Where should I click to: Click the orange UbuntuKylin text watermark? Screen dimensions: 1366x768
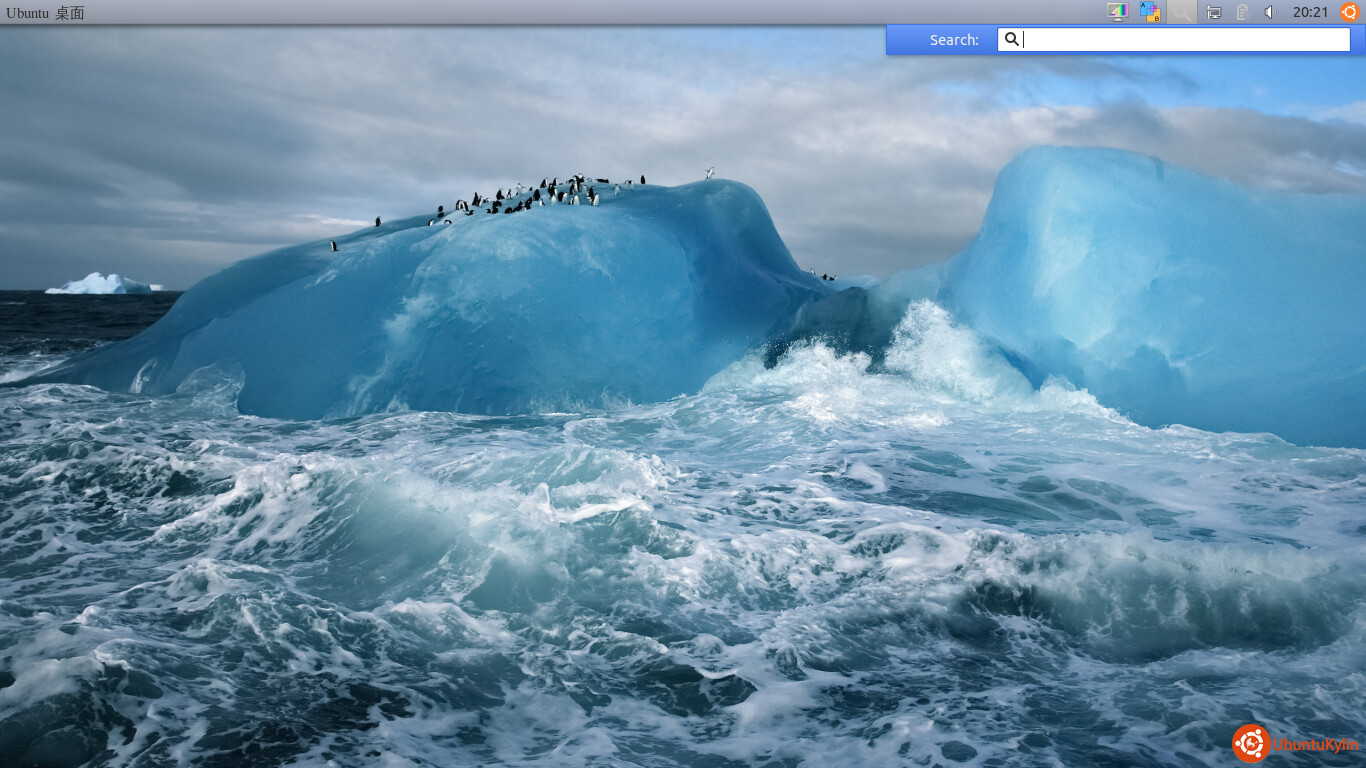[x=1315, y=745]
